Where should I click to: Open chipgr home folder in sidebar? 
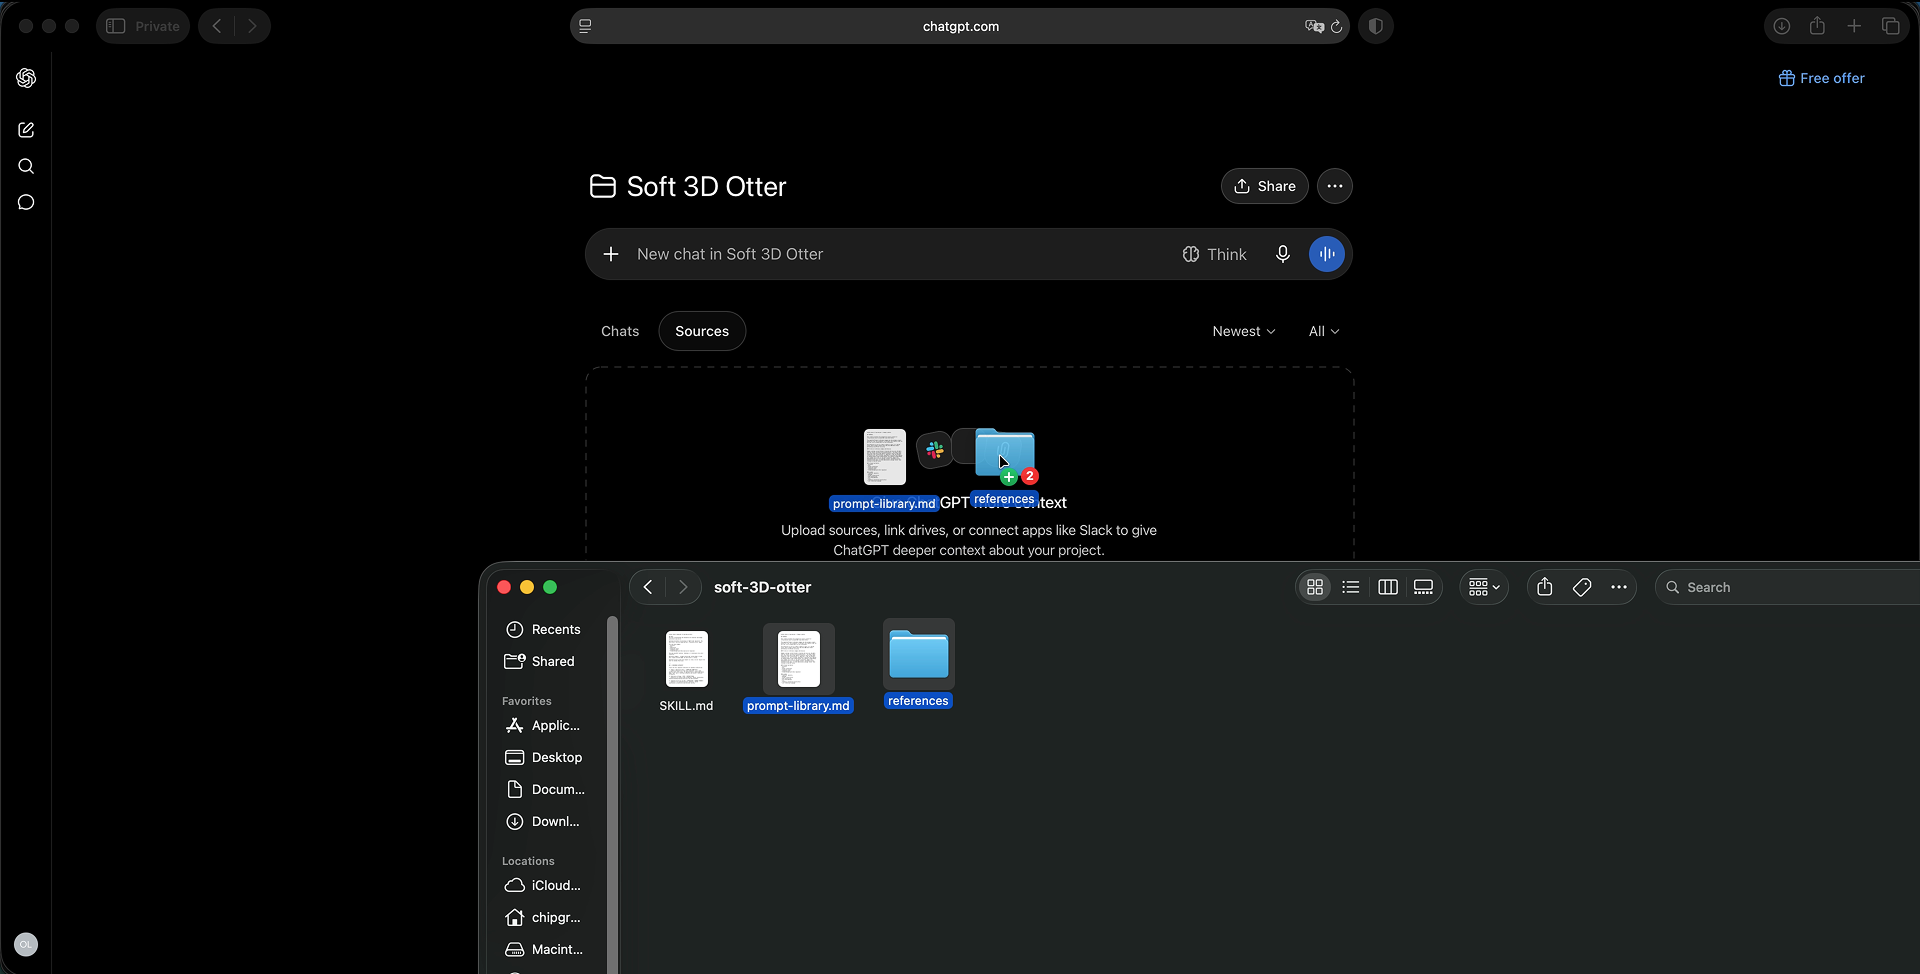click(x=545, y=917)
